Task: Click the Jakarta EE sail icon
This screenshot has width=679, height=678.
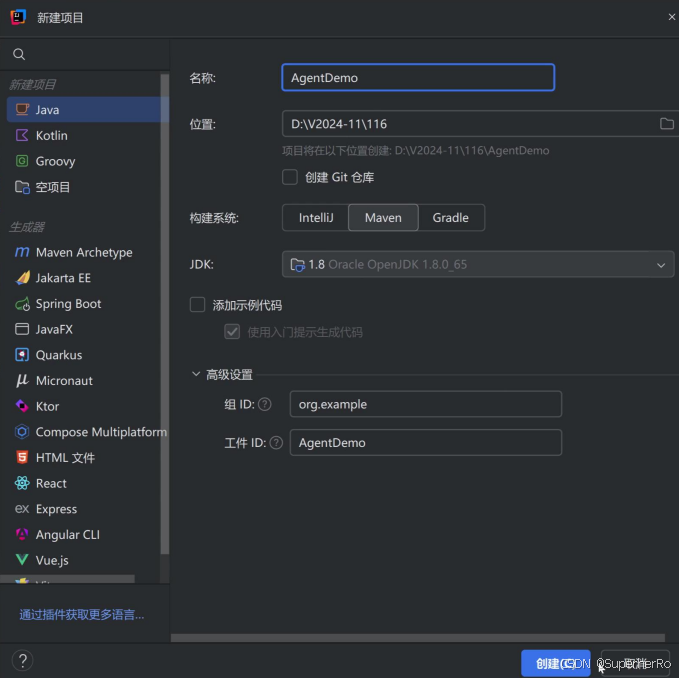Action: 22,278
